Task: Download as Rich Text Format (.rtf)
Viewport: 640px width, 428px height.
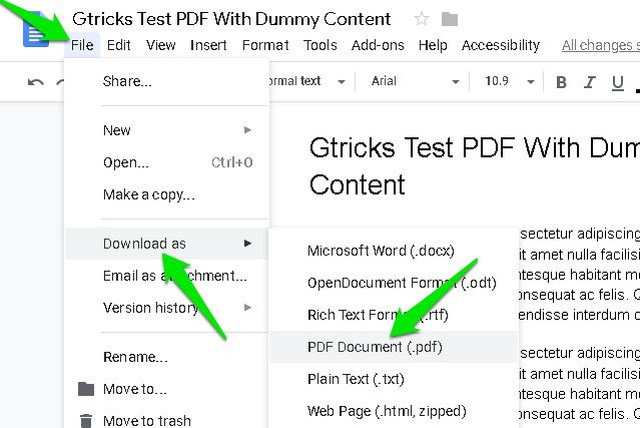Action: (394, 315)
